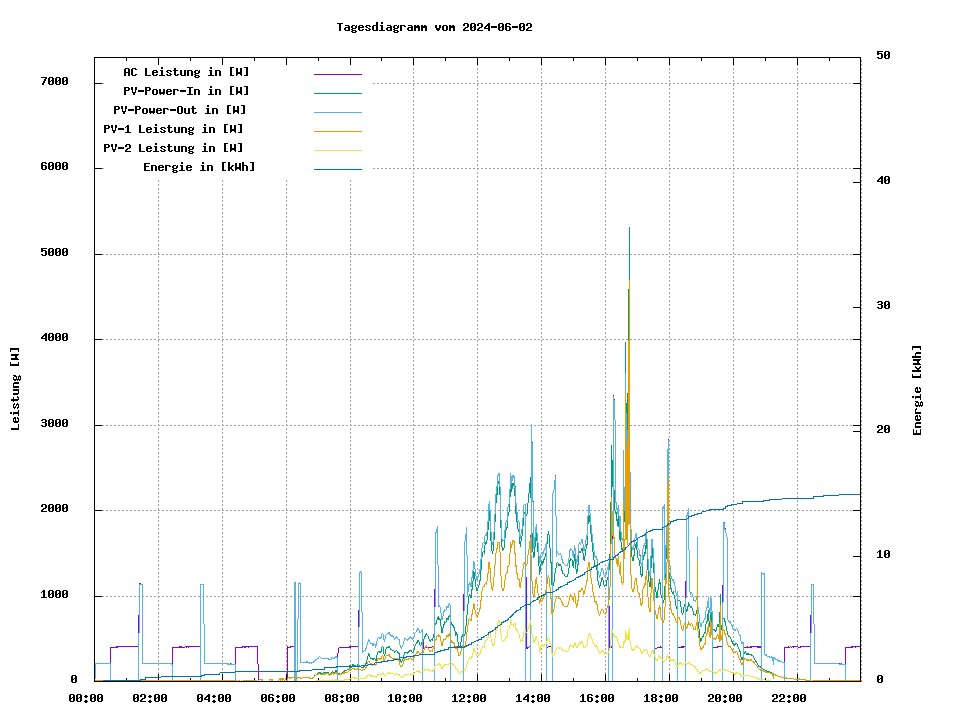Click the "AC Leistung in [W]" legend label
Viewport: 960px width, 720px height.
(186, 72)
